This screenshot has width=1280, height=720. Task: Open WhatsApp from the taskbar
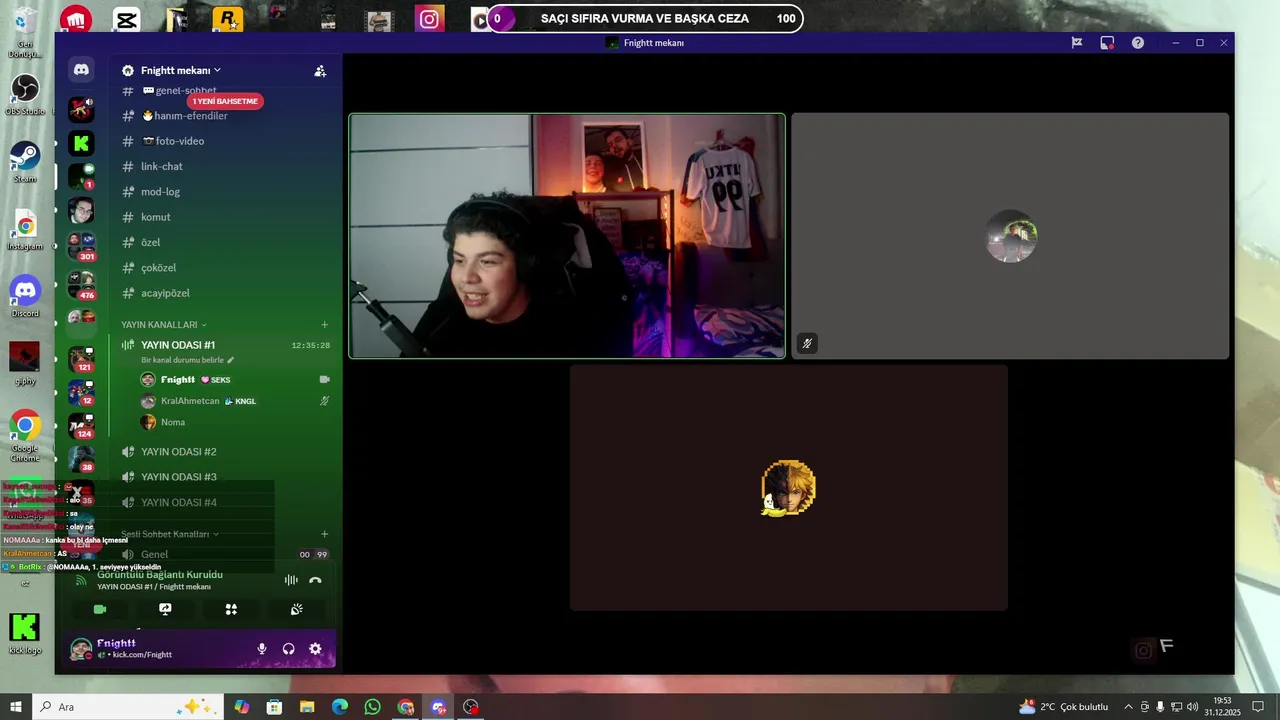[x=372, y=707]
